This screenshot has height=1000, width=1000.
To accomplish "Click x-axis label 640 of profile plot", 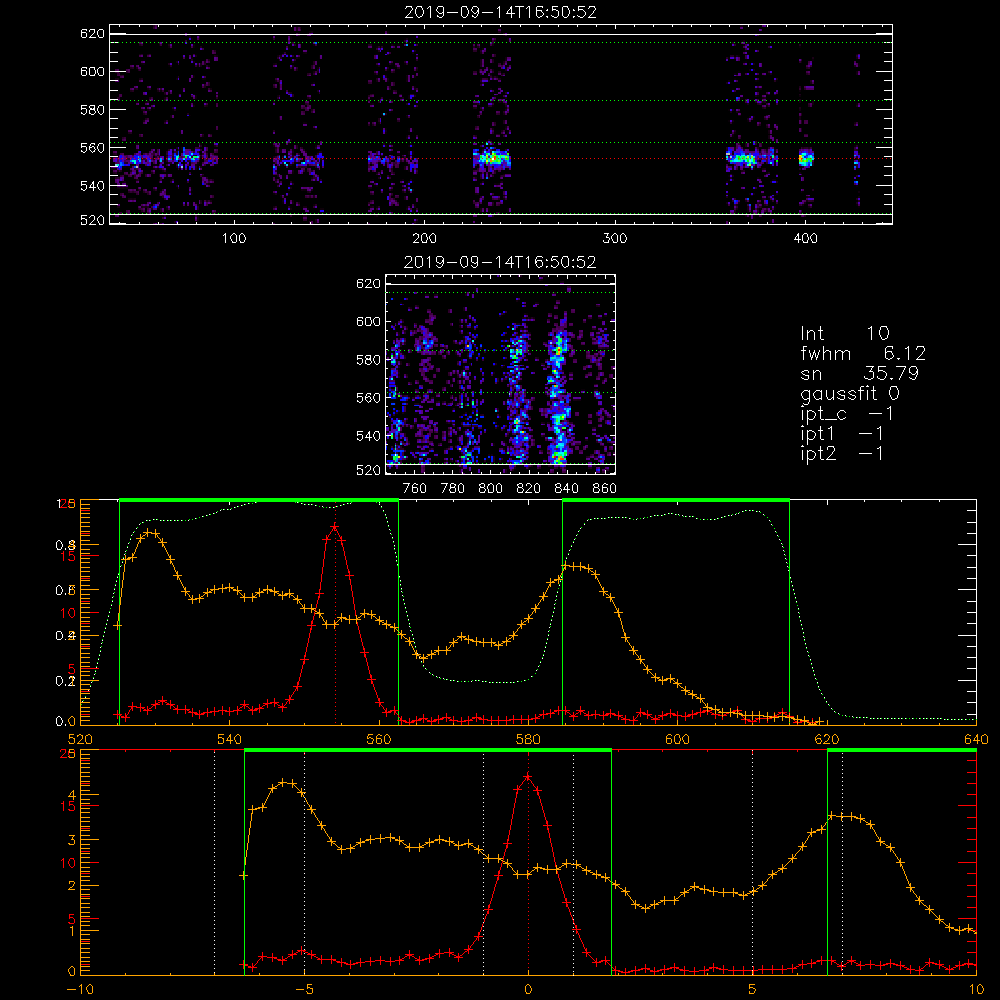I will click(x=976, y=739).
